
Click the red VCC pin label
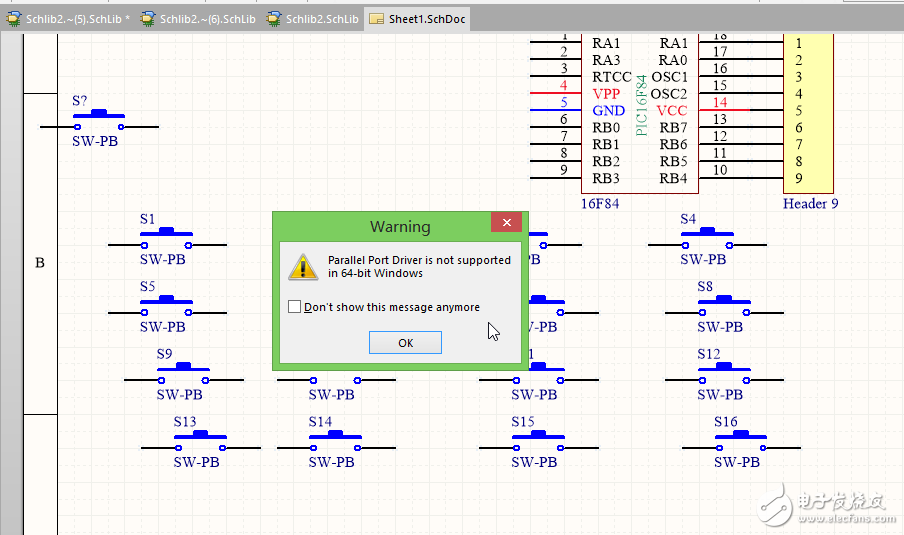pos(671,110)
